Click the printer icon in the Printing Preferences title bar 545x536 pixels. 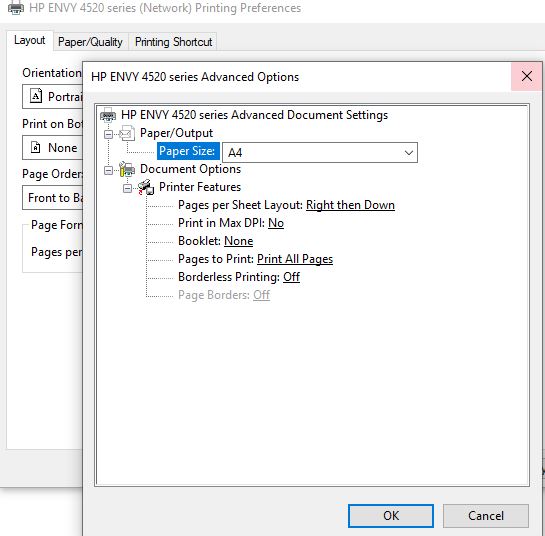(x=16, y=8)
